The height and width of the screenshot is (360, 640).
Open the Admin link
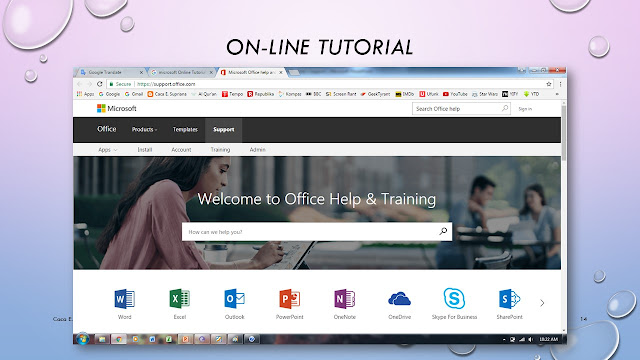click(x=258, y=150)
